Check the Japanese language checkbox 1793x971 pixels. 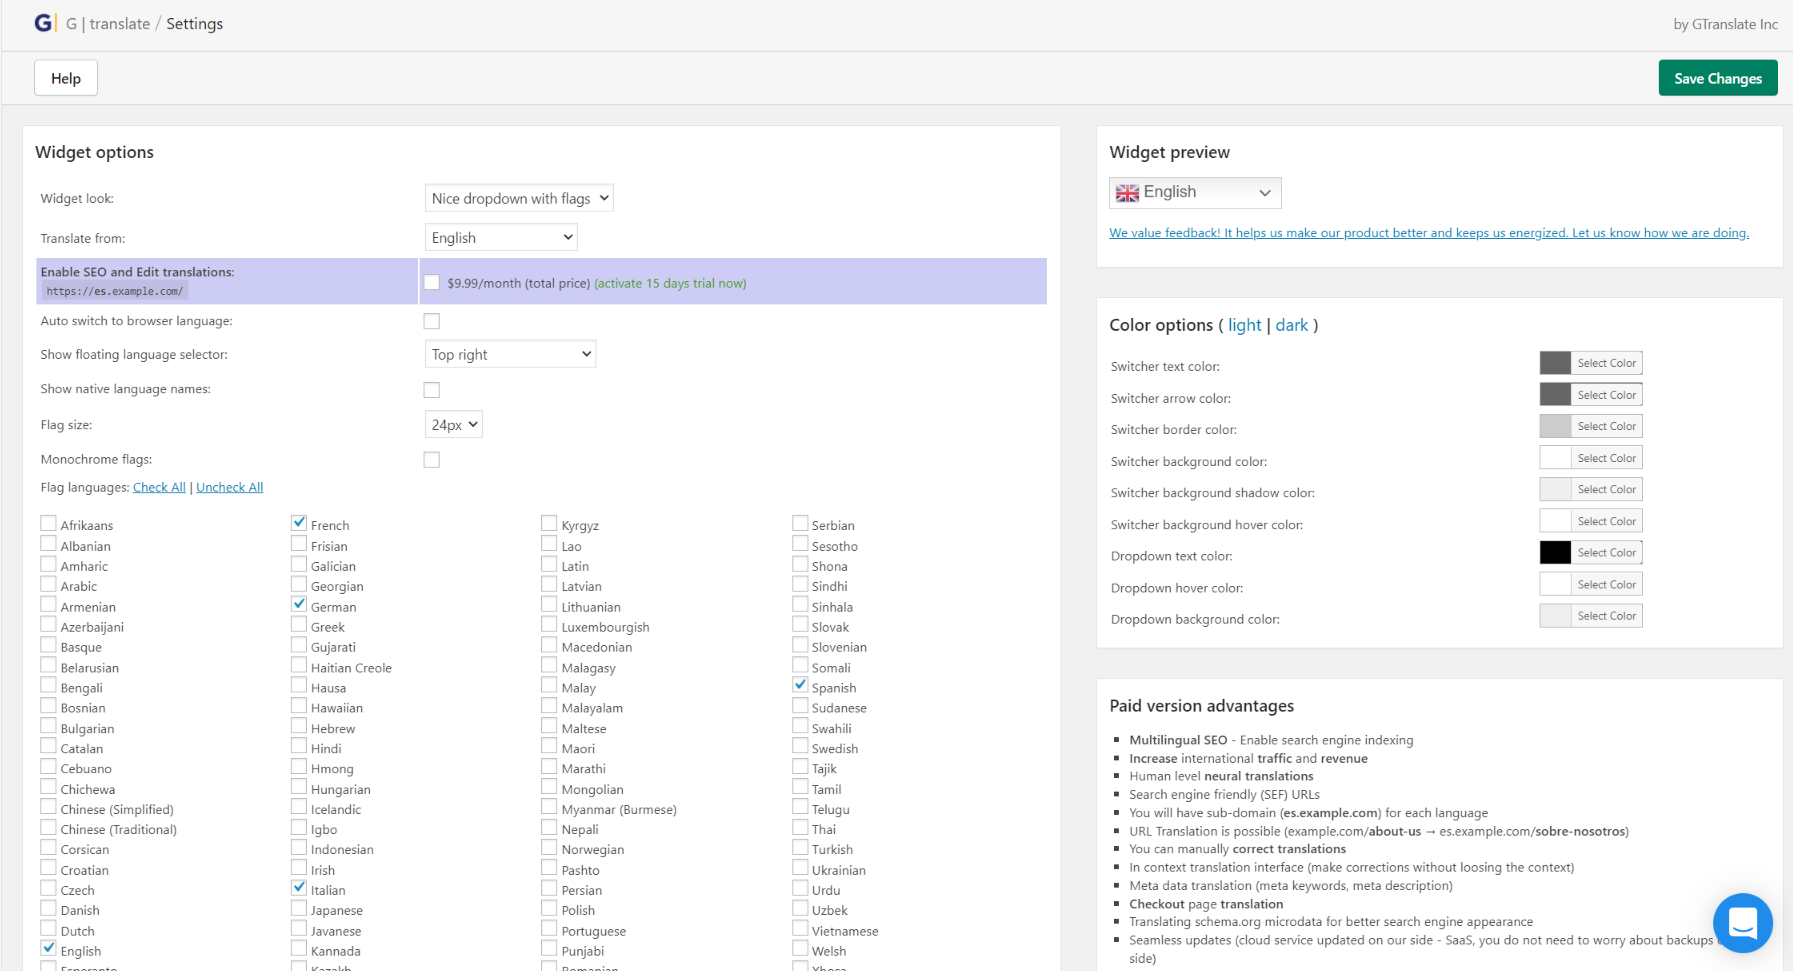(299, 908)
